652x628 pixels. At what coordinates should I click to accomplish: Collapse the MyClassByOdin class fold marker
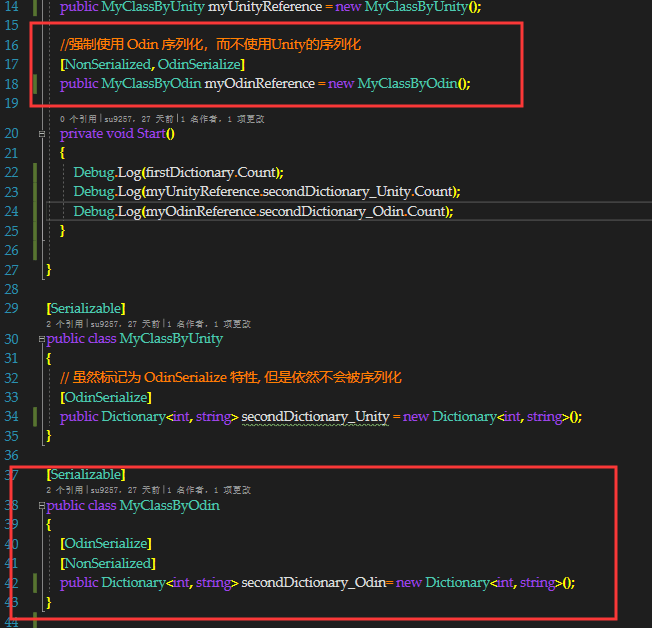click(41, 506)
